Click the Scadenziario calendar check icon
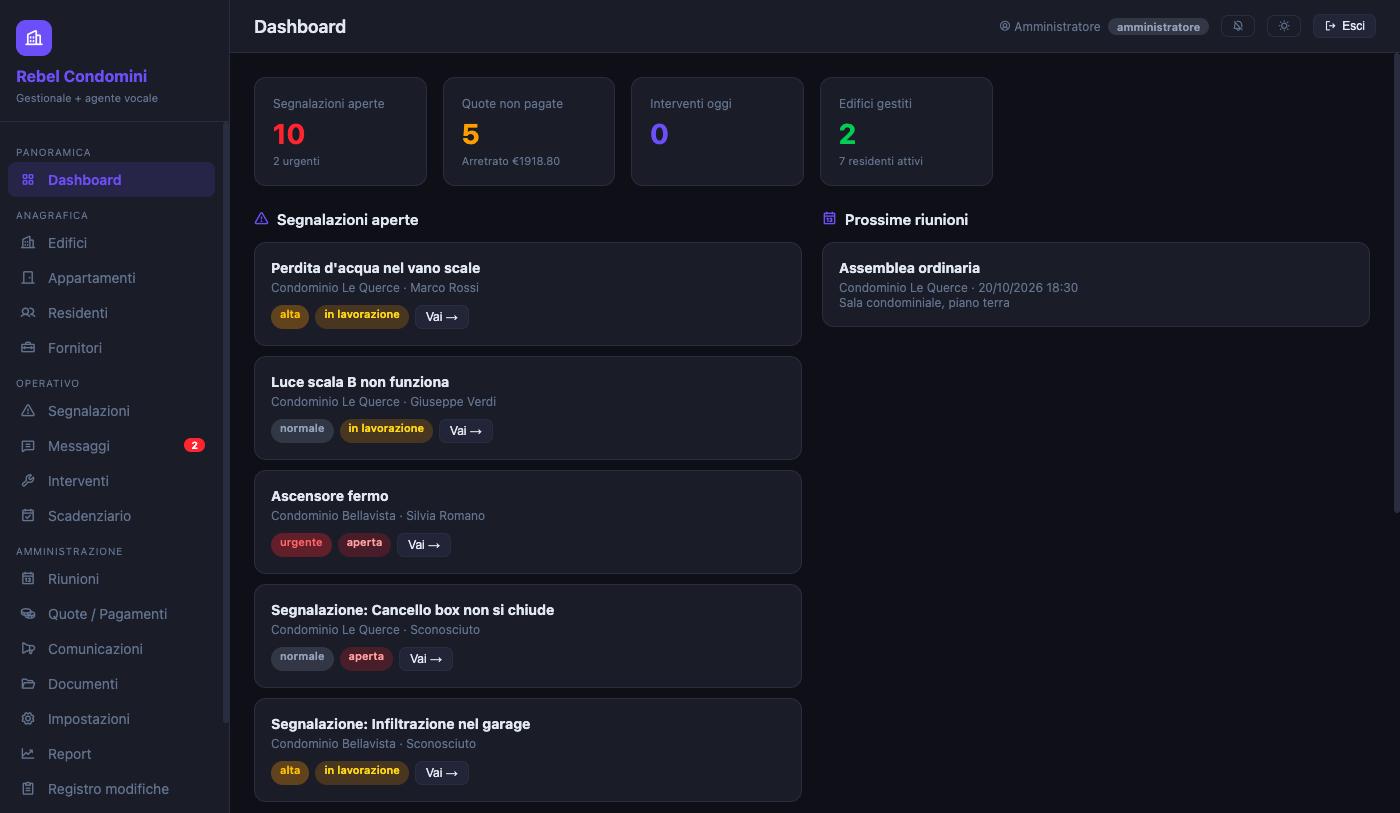The width and height of the screenshot is (1400, 813). coord(28,516)
